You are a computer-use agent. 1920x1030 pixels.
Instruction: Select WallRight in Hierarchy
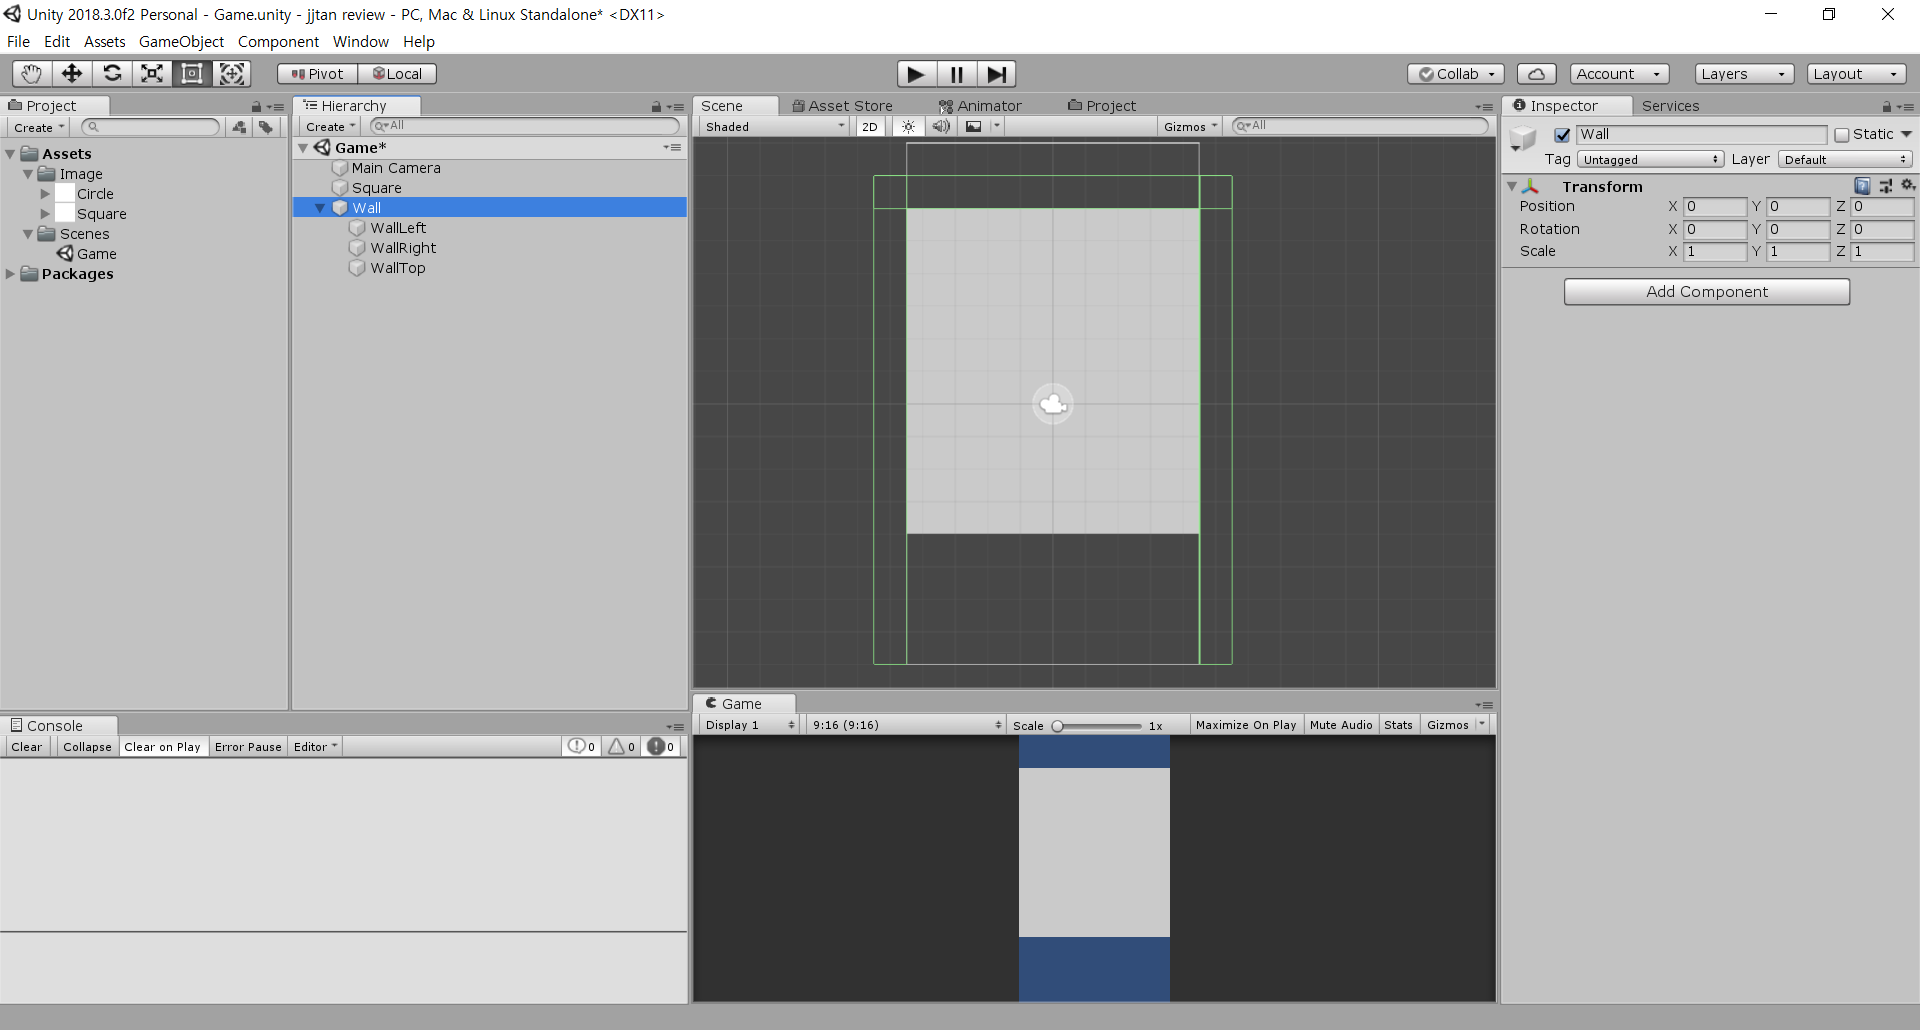coord(403,248)
